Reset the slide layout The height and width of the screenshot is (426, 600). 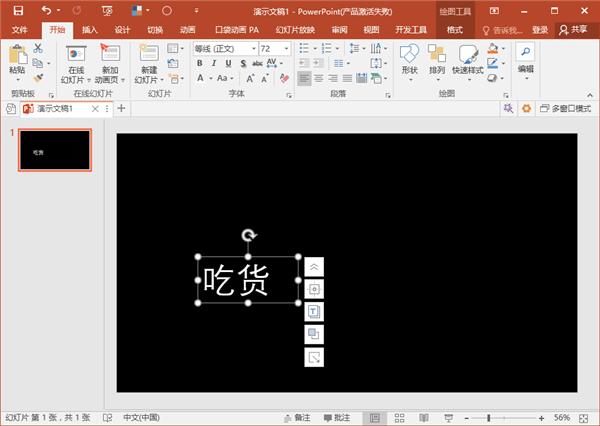(173, 63)
